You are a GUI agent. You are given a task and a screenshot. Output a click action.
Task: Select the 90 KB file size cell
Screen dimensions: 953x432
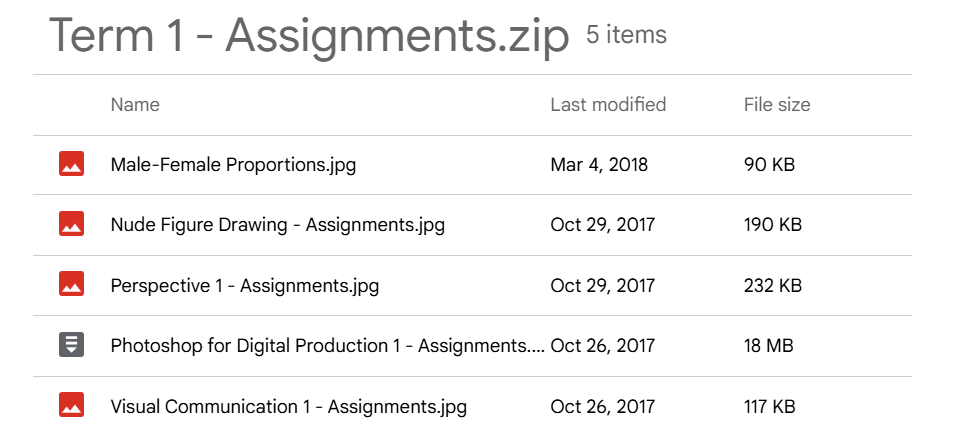click(769, 165)
